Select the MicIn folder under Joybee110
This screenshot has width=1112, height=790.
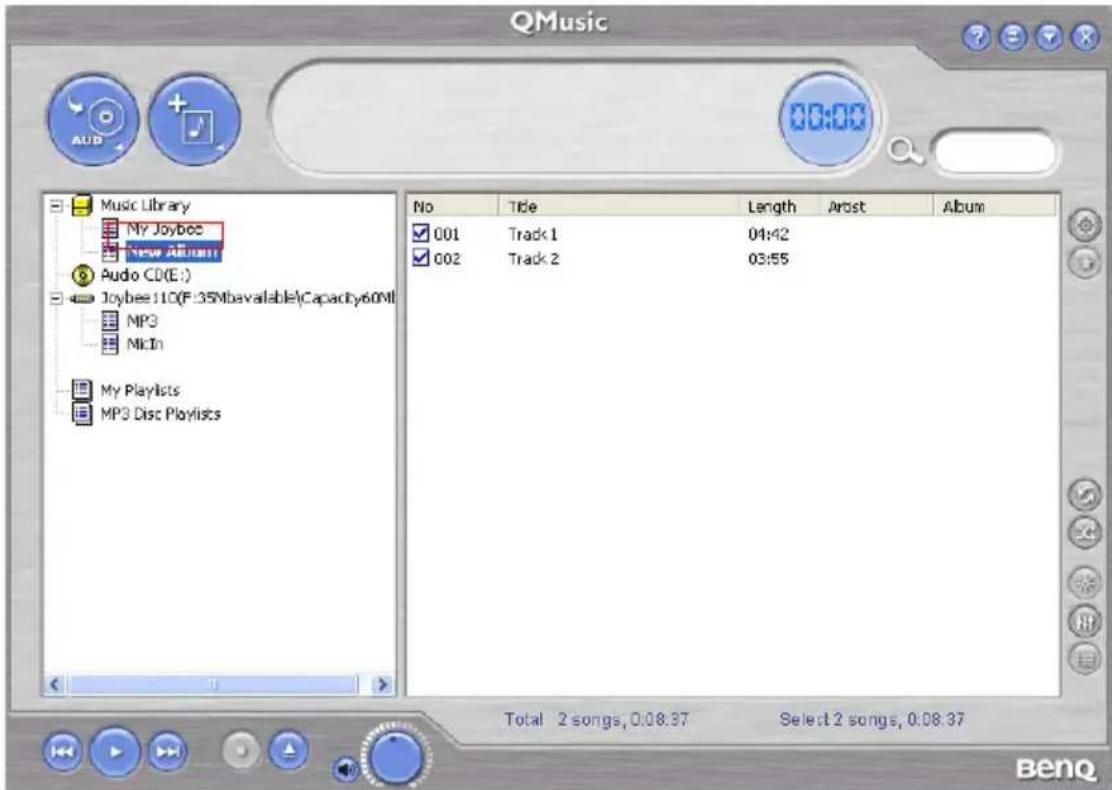[145, 344]
